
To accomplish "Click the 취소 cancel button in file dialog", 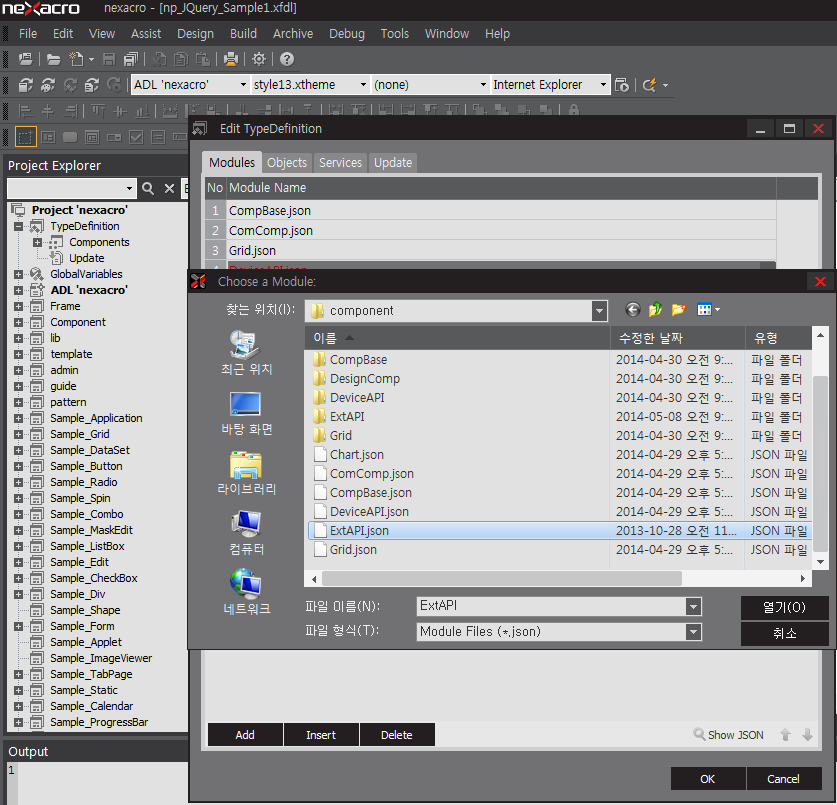I will pos(784,633).
